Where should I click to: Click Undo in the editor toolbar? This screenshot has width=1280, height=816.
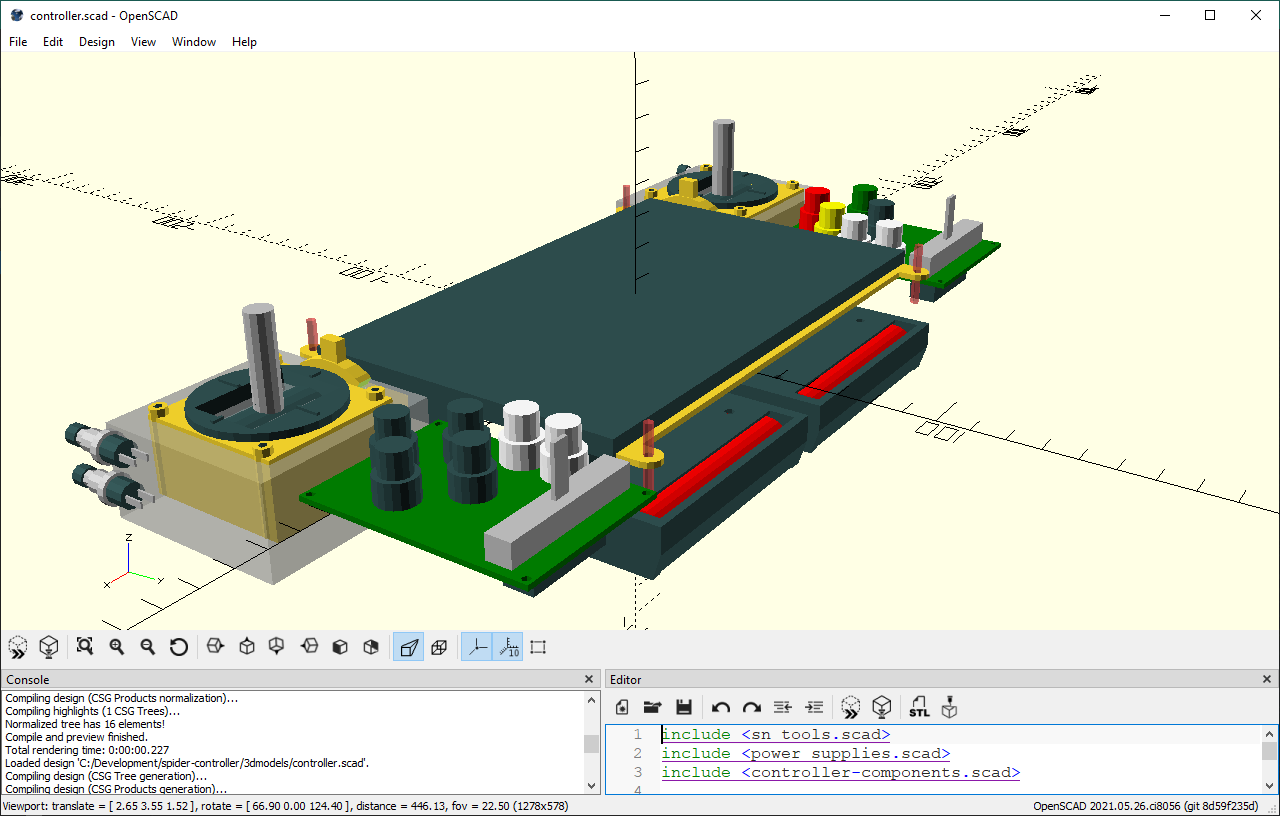[x=720, y=707]
